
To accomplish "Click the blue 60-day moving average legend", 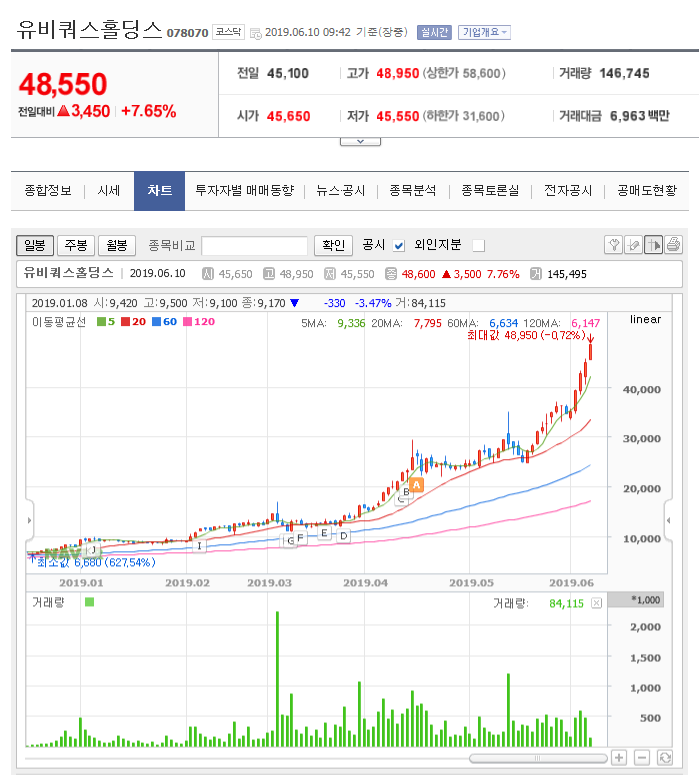I will [x=164, y=322].
